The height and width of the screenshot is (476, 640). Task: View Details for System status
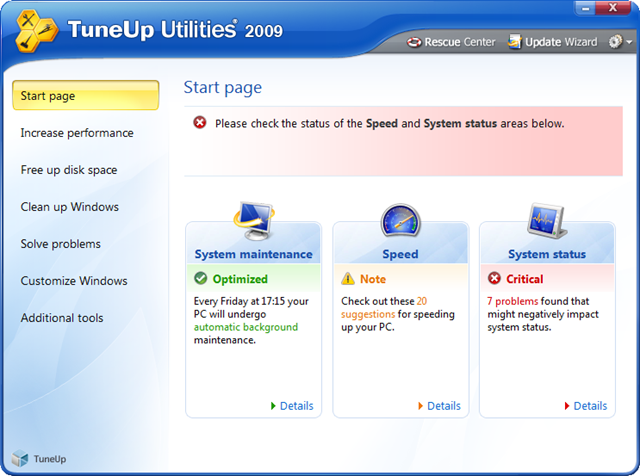point(586,406)
